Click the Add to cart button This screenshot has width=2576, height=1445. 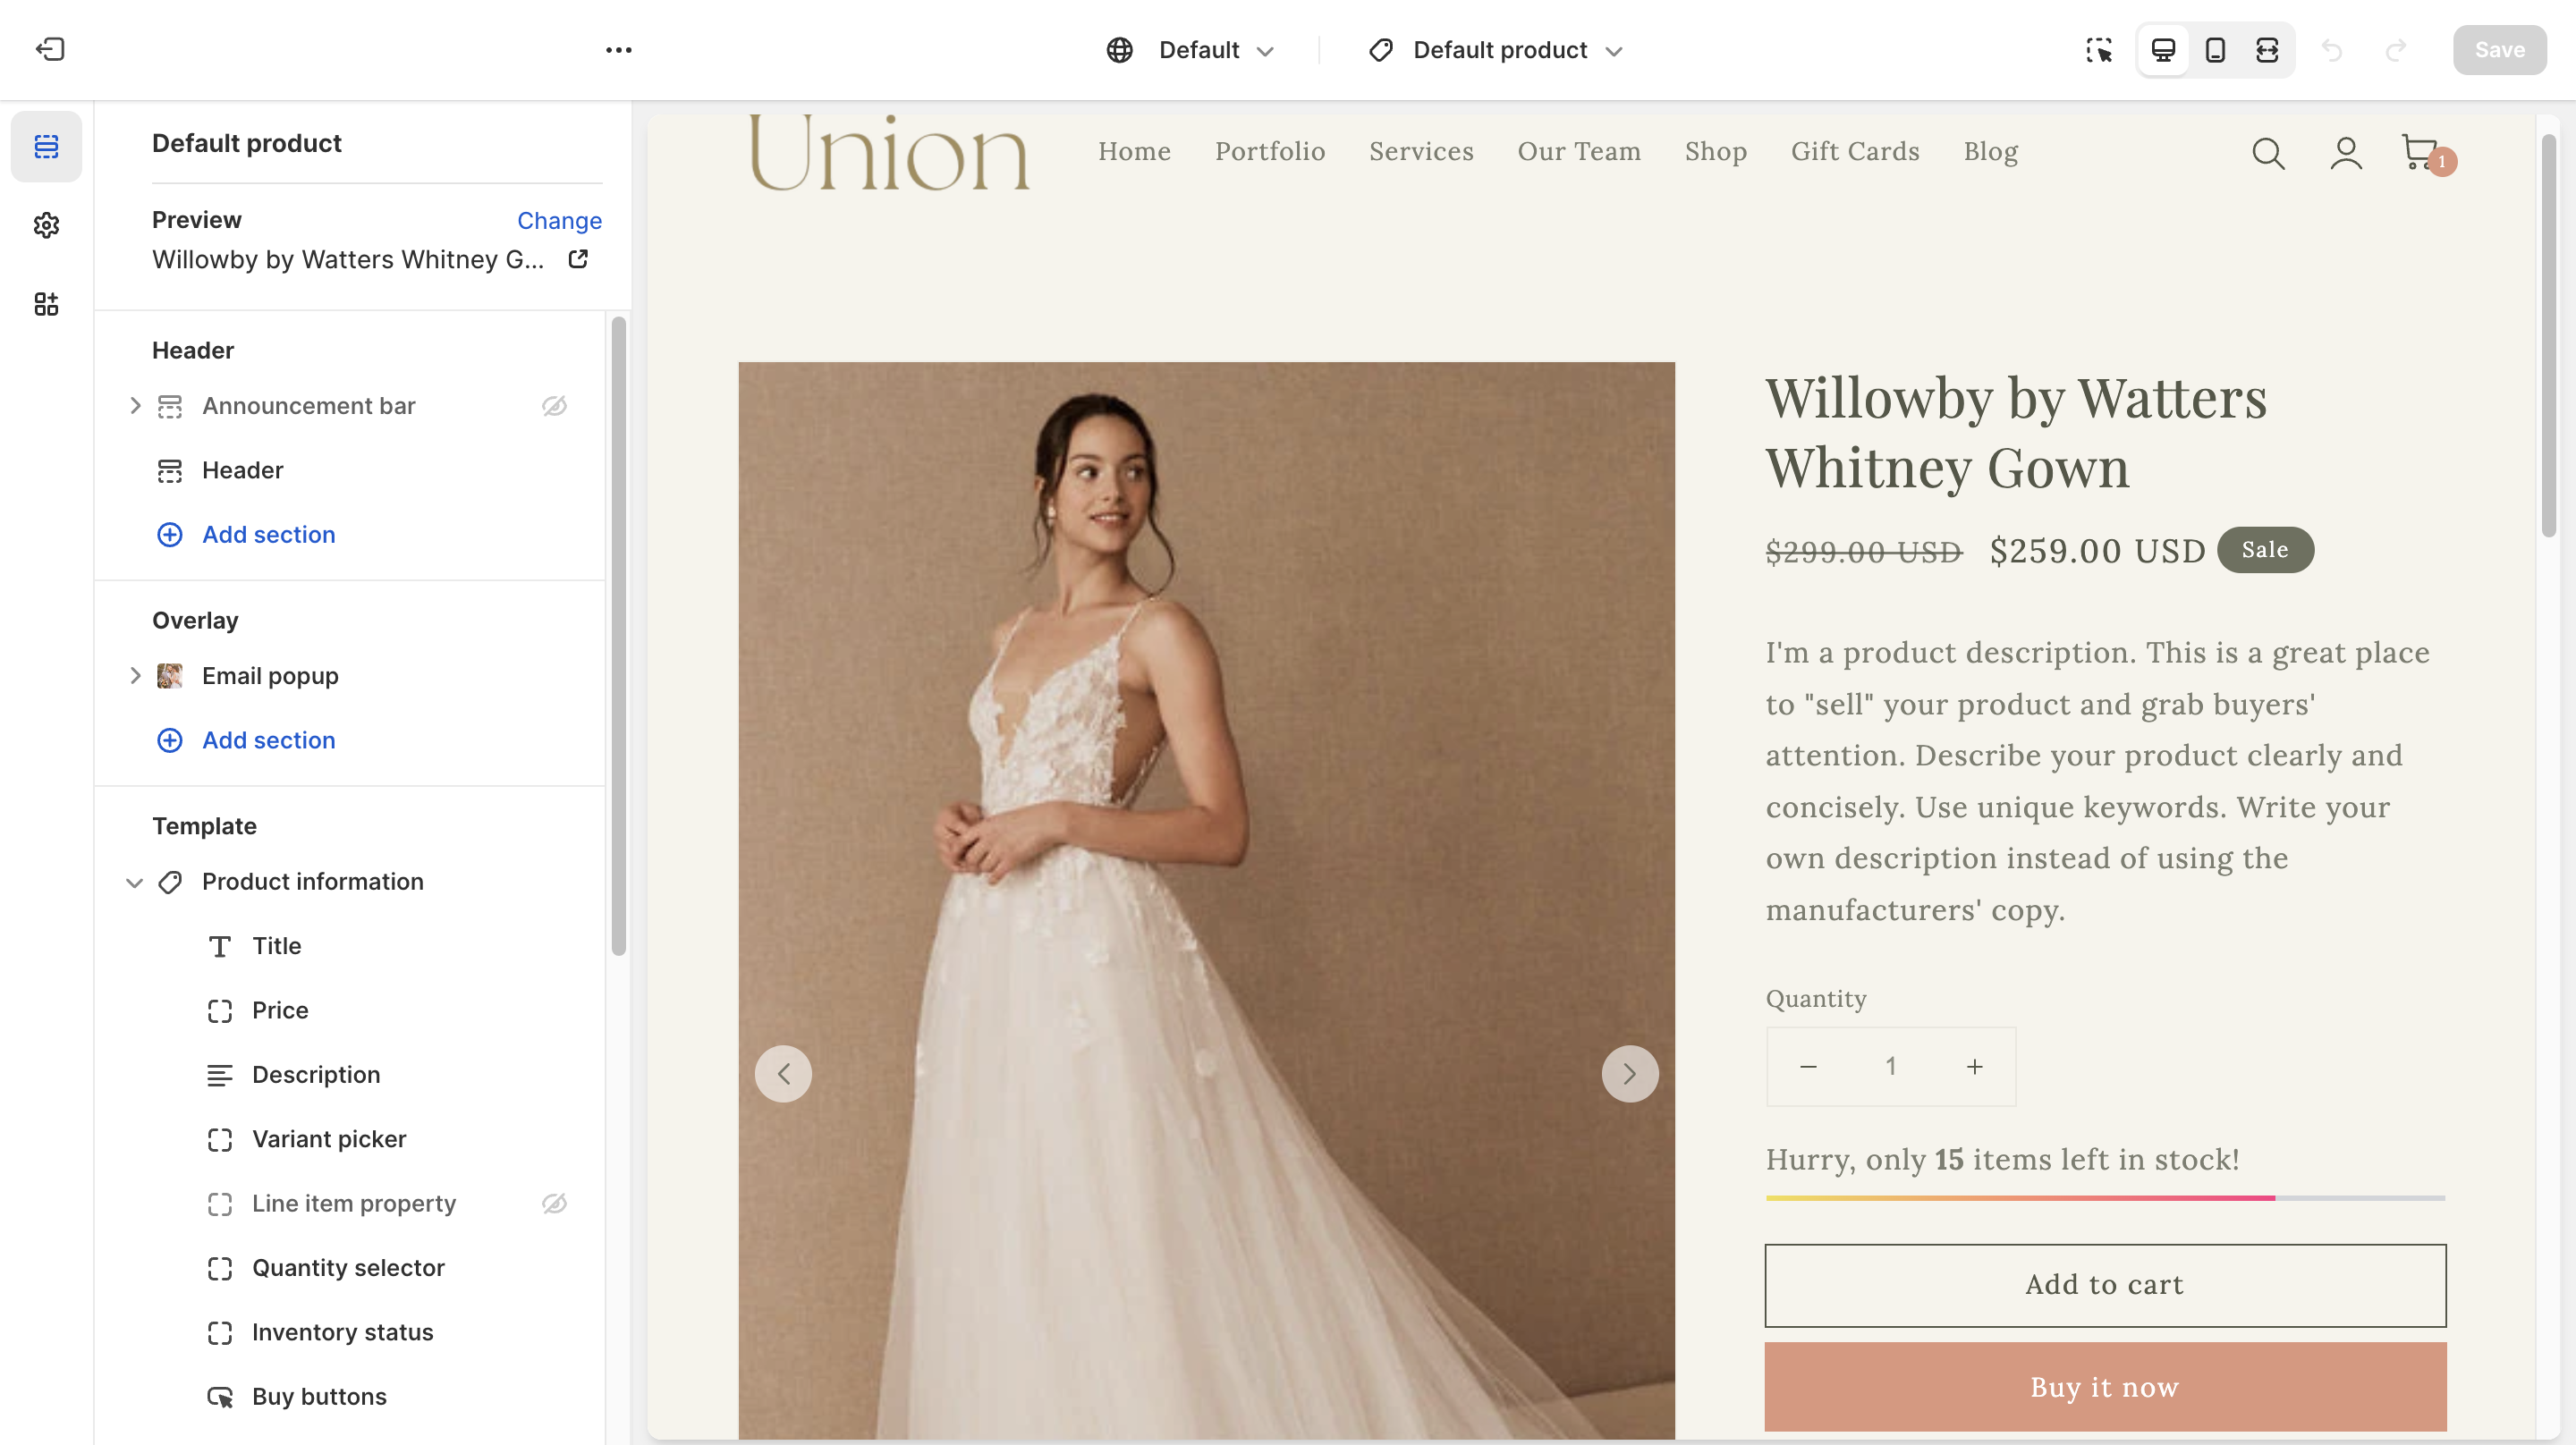pyautogui.click(x=2105, y=1285)
